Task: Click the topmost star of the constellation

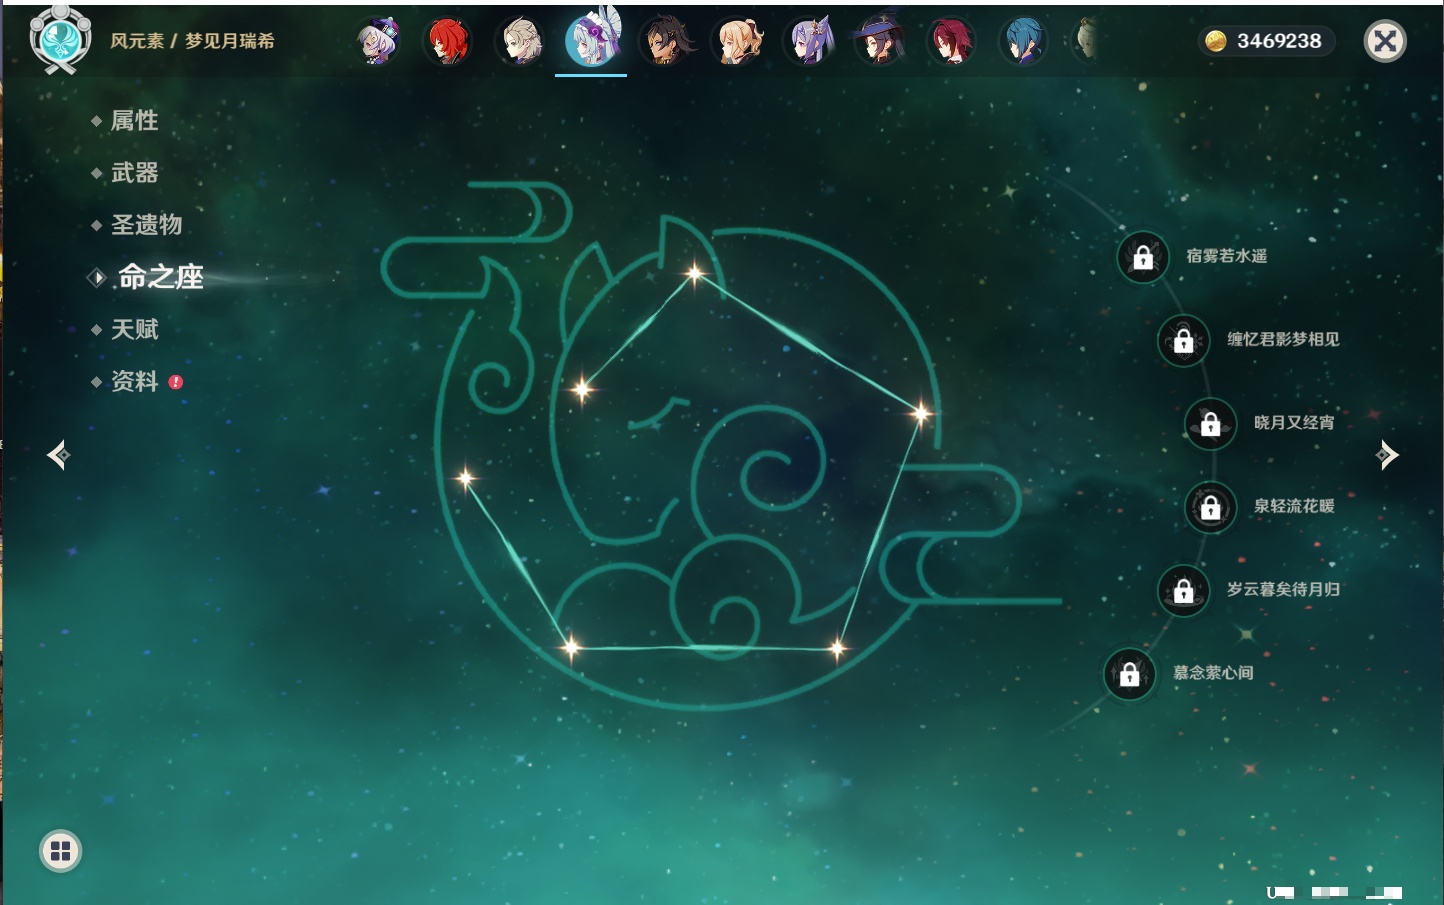Action: pyautogui.click(x=694, y=272)
